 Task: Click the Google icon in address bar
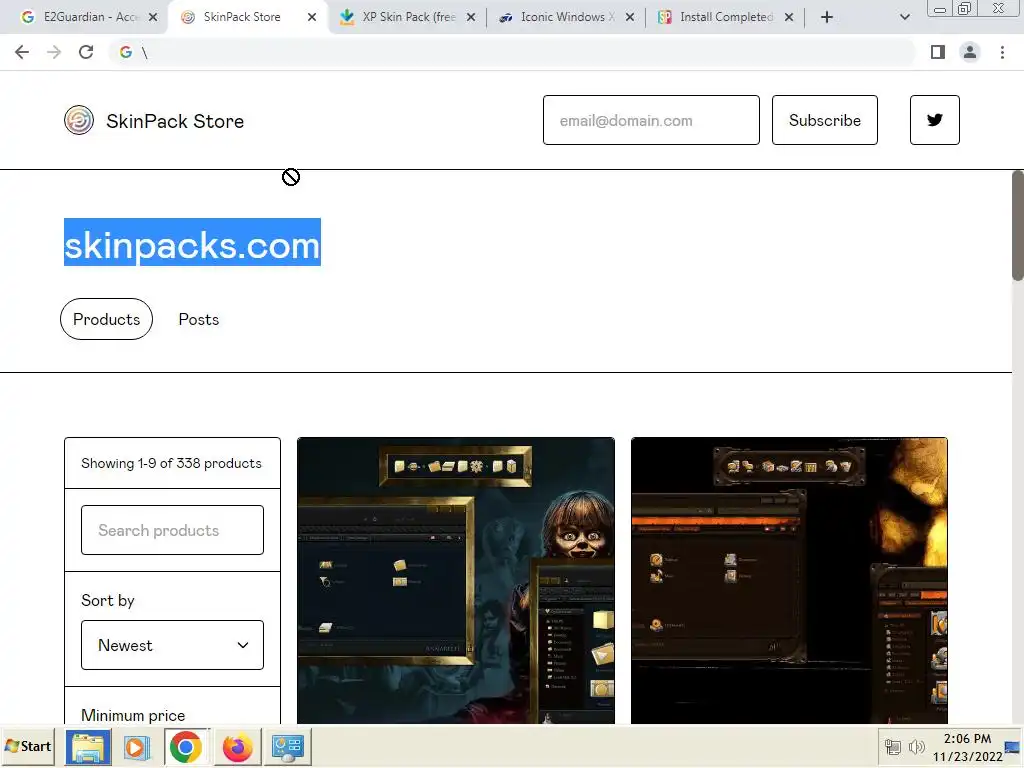[125, 52]
